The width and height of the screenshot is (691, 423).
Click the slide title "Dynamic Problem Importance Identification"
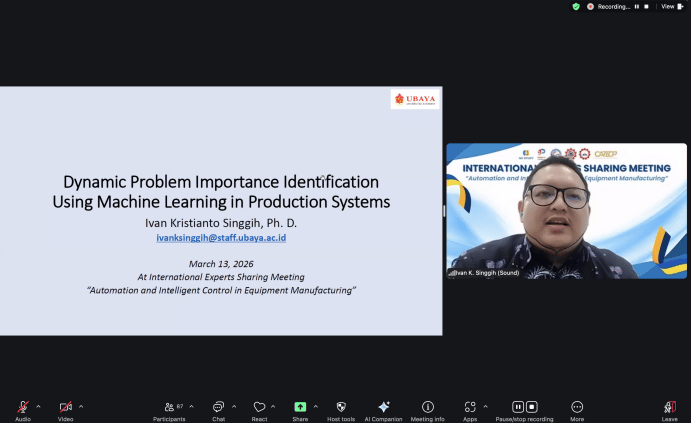tap(221, 182)
